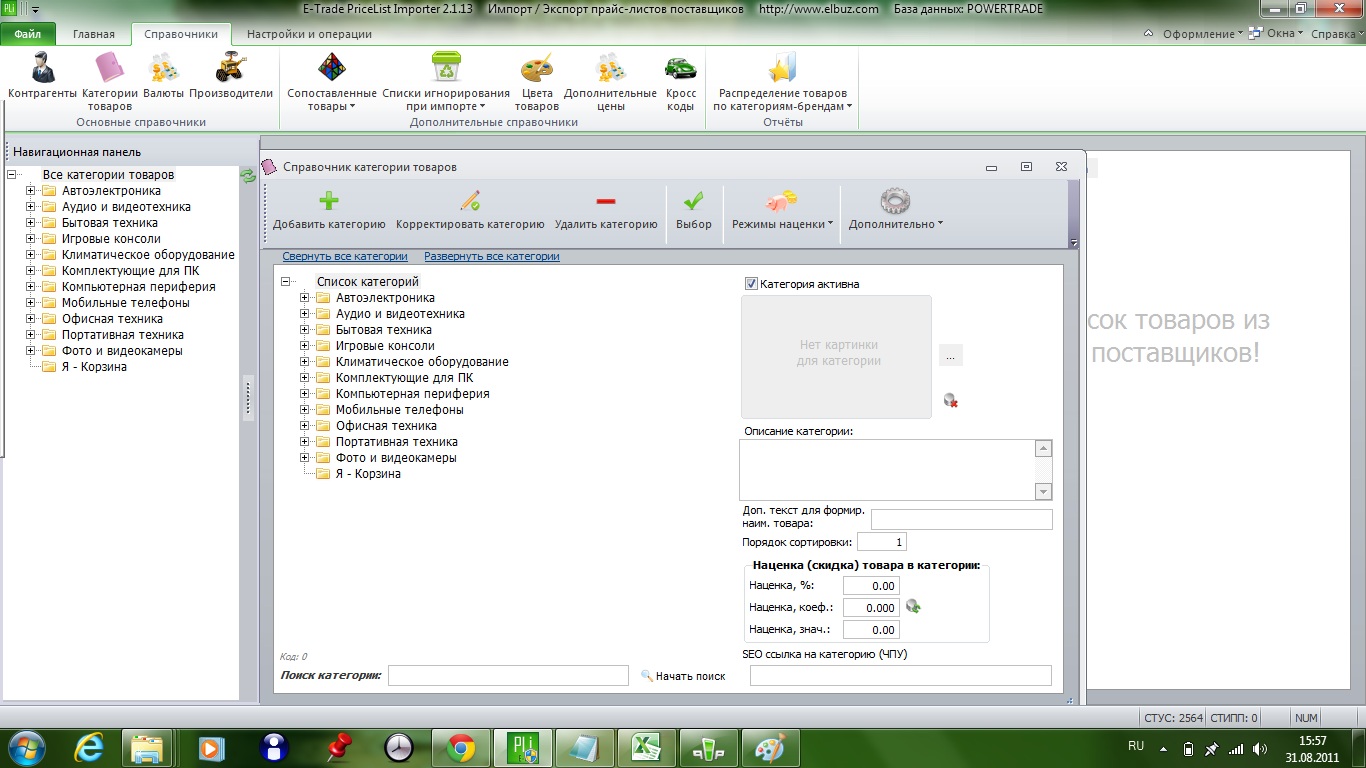The height and width of the screenshot is (768, 1366).
Task: Click the Поиск категории input field
Action: pos(508,676)
